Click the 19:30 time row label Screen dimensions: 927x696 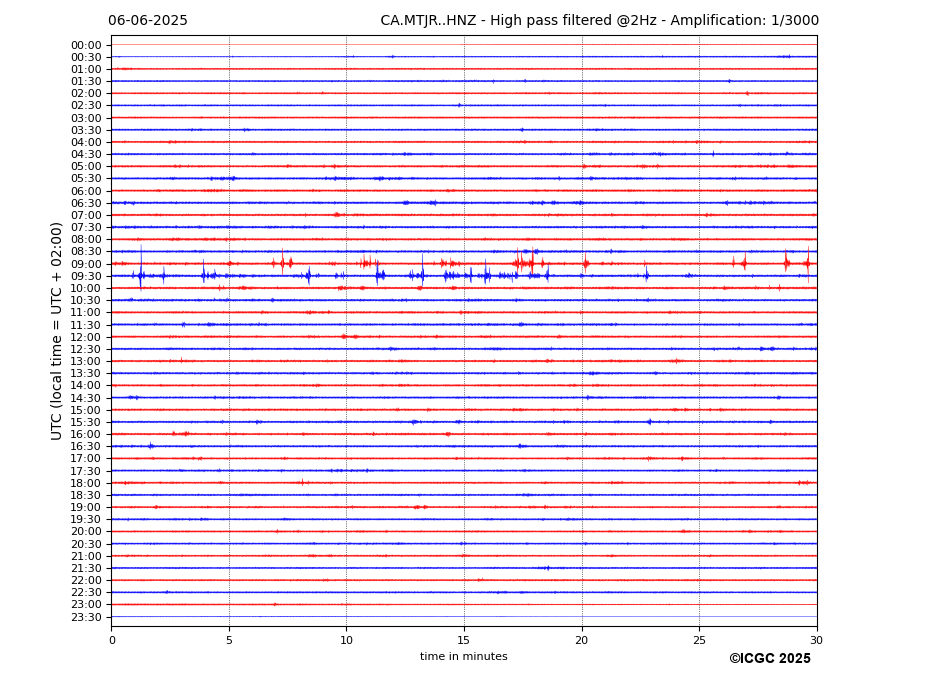click(x=86, y=520)
